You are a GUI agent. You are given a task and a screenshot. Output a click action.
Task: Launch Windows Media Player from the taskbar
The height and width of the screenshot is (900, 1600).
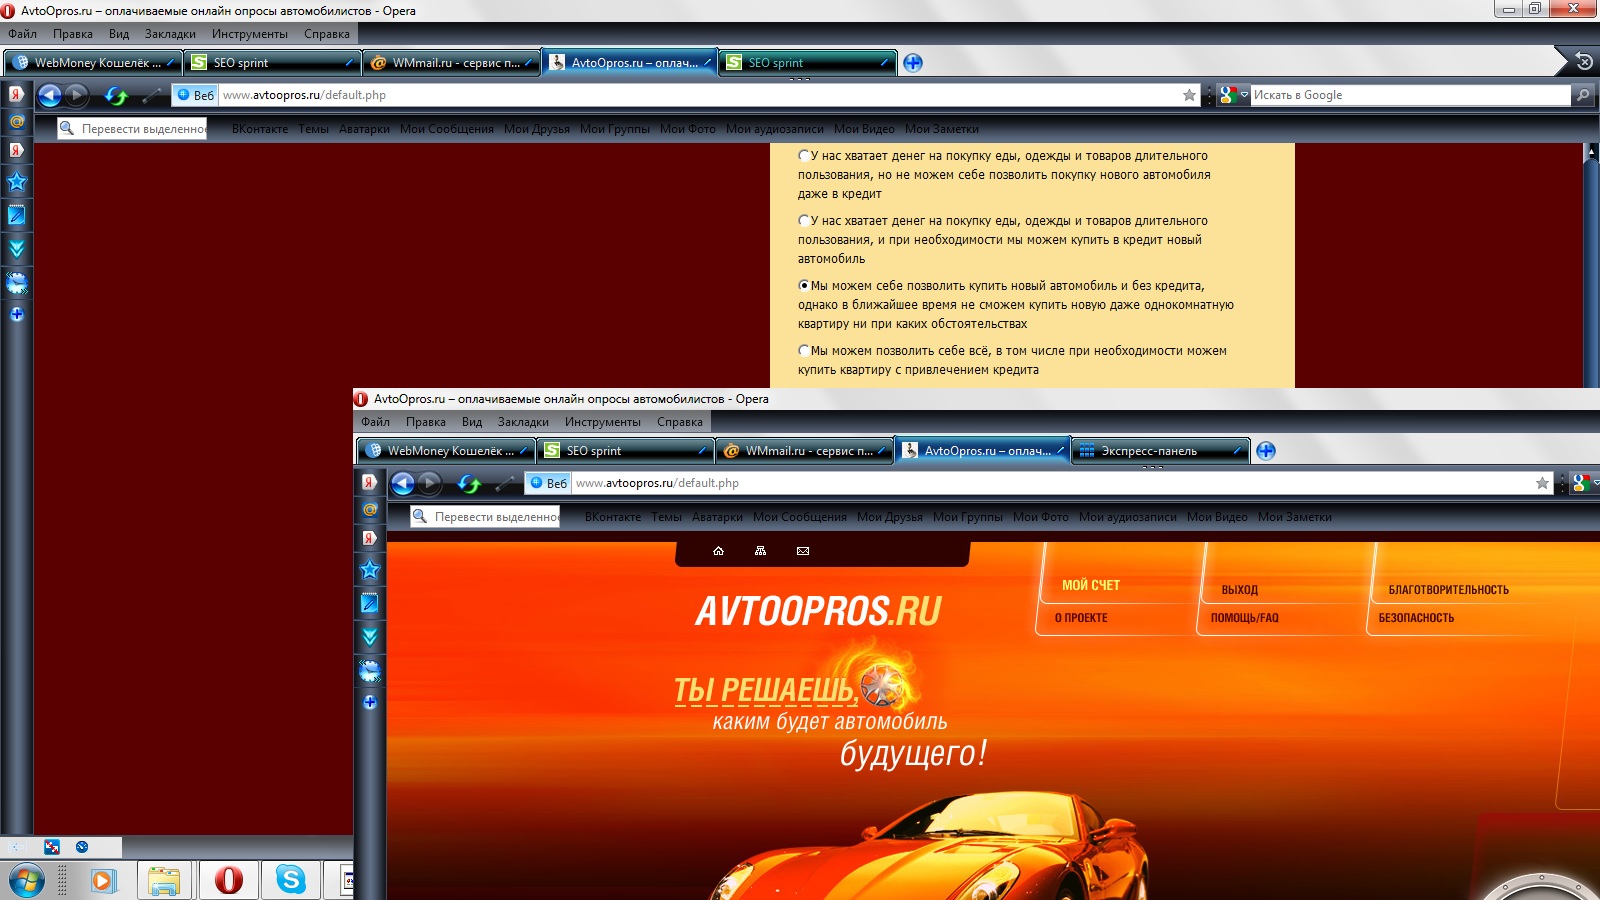tap(103, 880)
